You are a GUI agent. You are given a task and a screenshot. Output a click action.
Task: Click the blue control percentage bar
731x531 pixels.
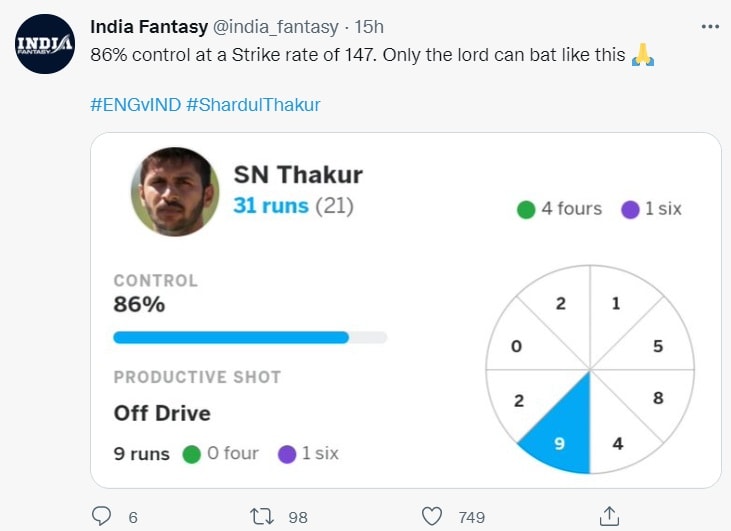point(231,337)
